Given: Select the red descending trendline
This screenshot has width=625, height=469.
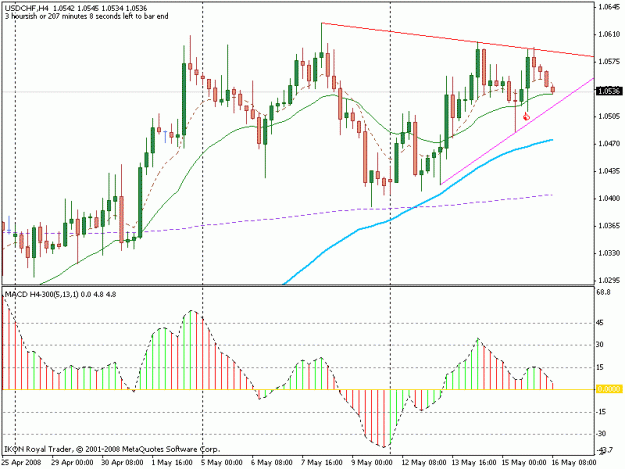Looking at the screenshot, I should point(458,40).
